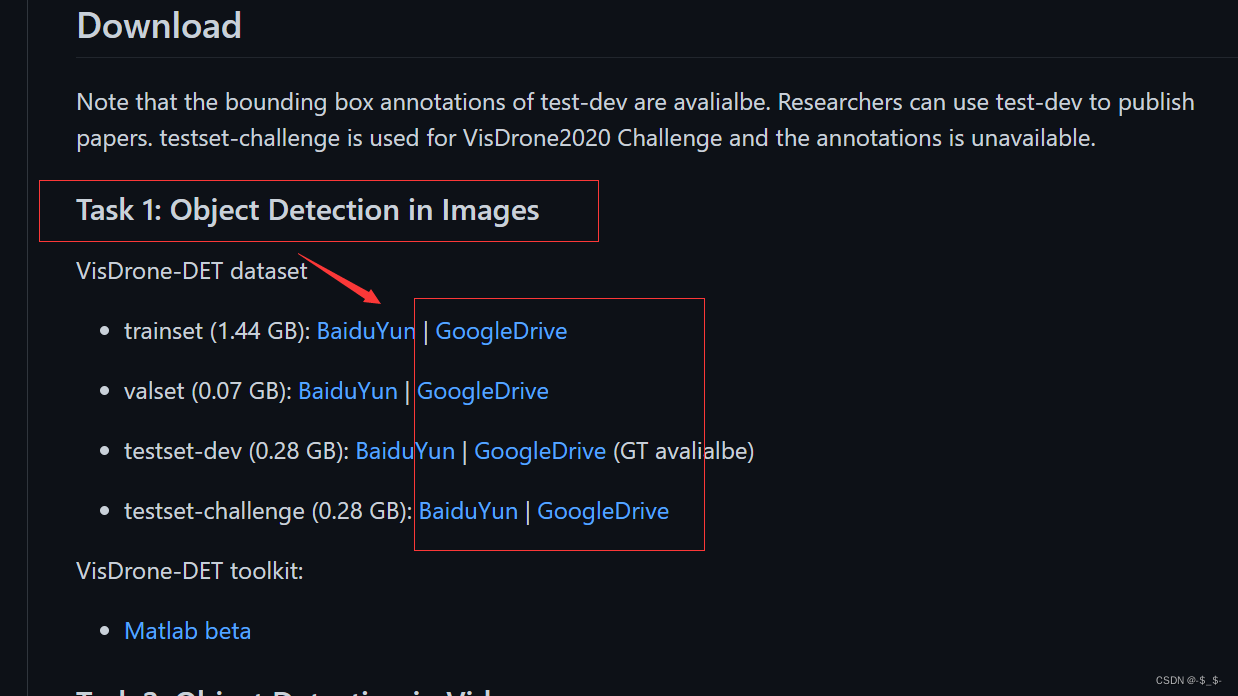Open the trainset BaiduYun download link

pos(366,331)
